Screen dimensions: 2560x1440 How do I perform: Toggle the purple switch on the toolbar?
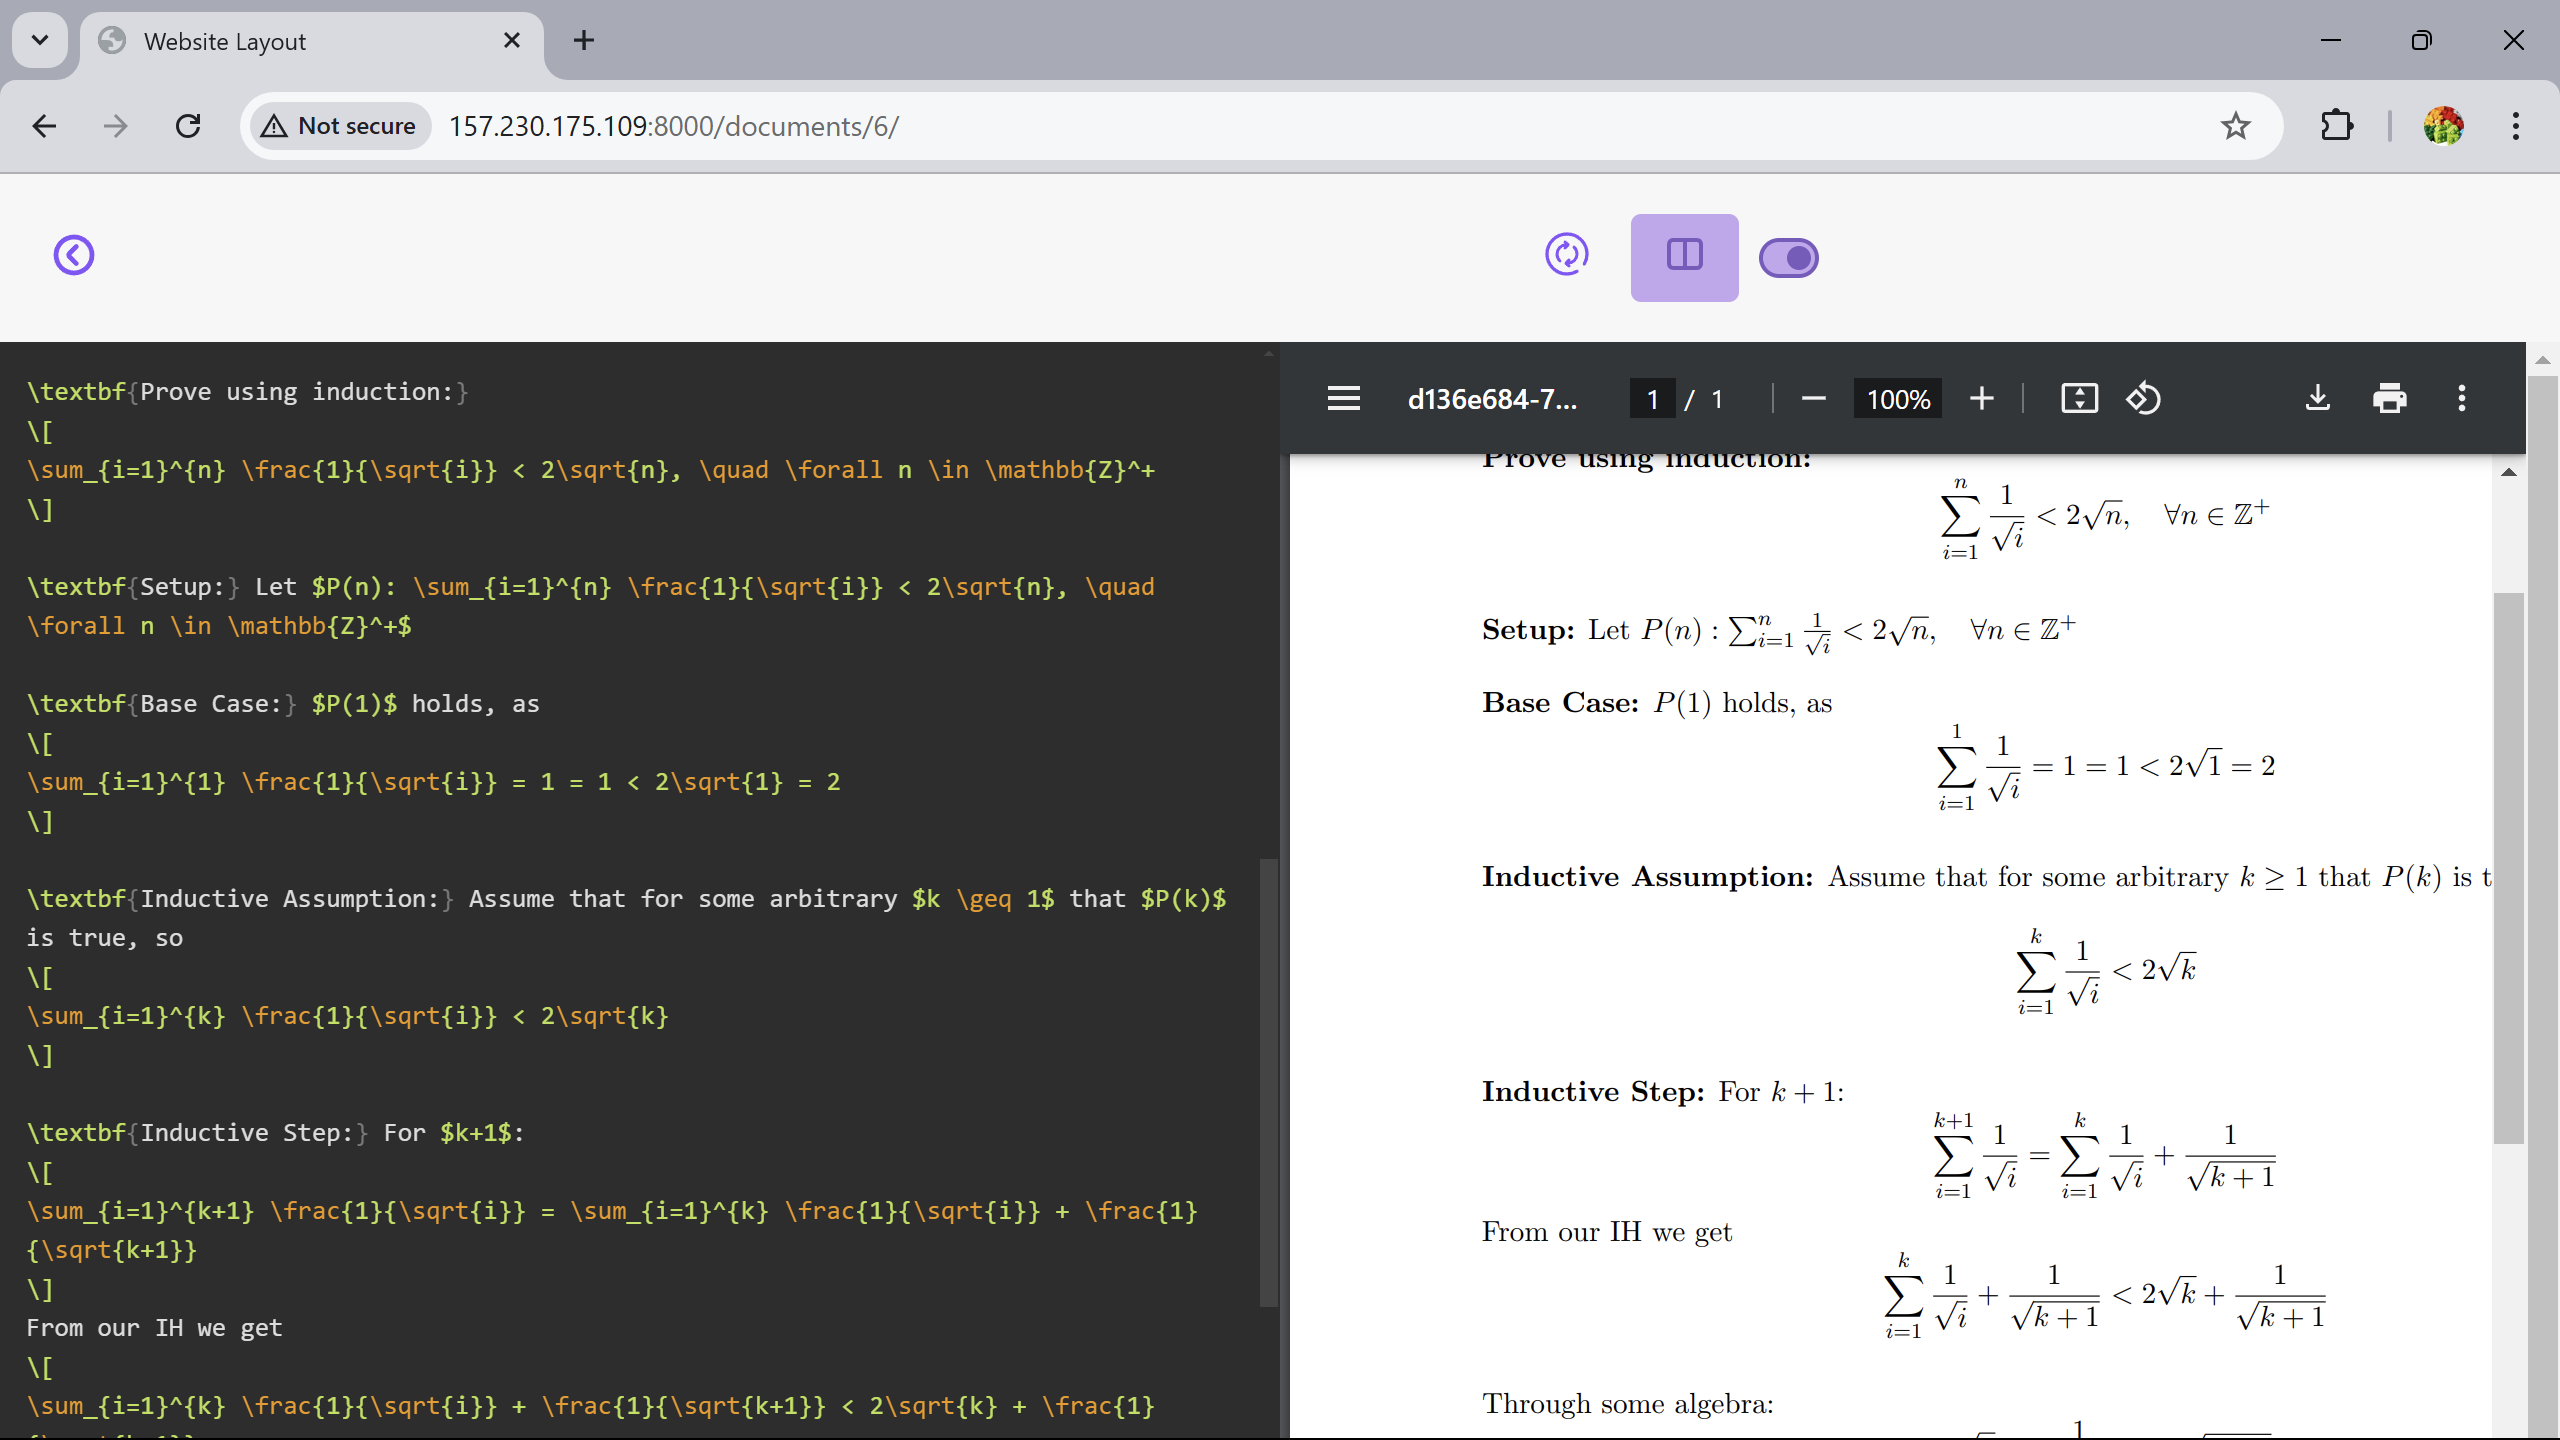coord(1788,258)
